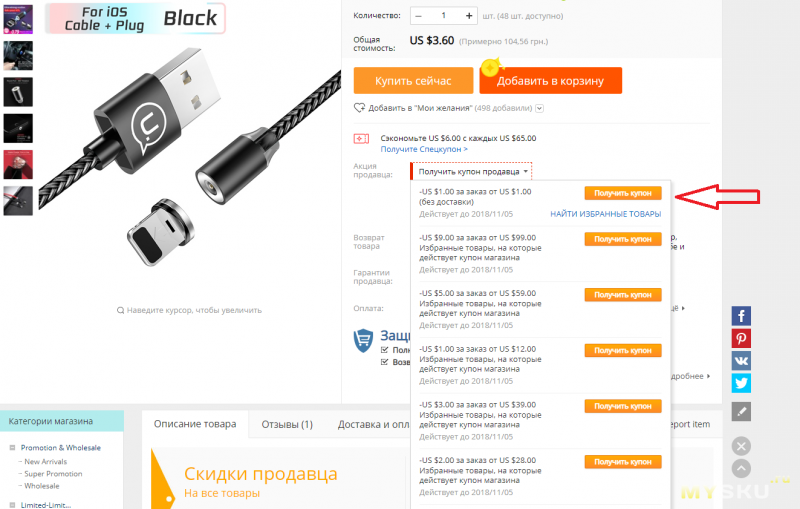Increase quantity with plus button

468,16
